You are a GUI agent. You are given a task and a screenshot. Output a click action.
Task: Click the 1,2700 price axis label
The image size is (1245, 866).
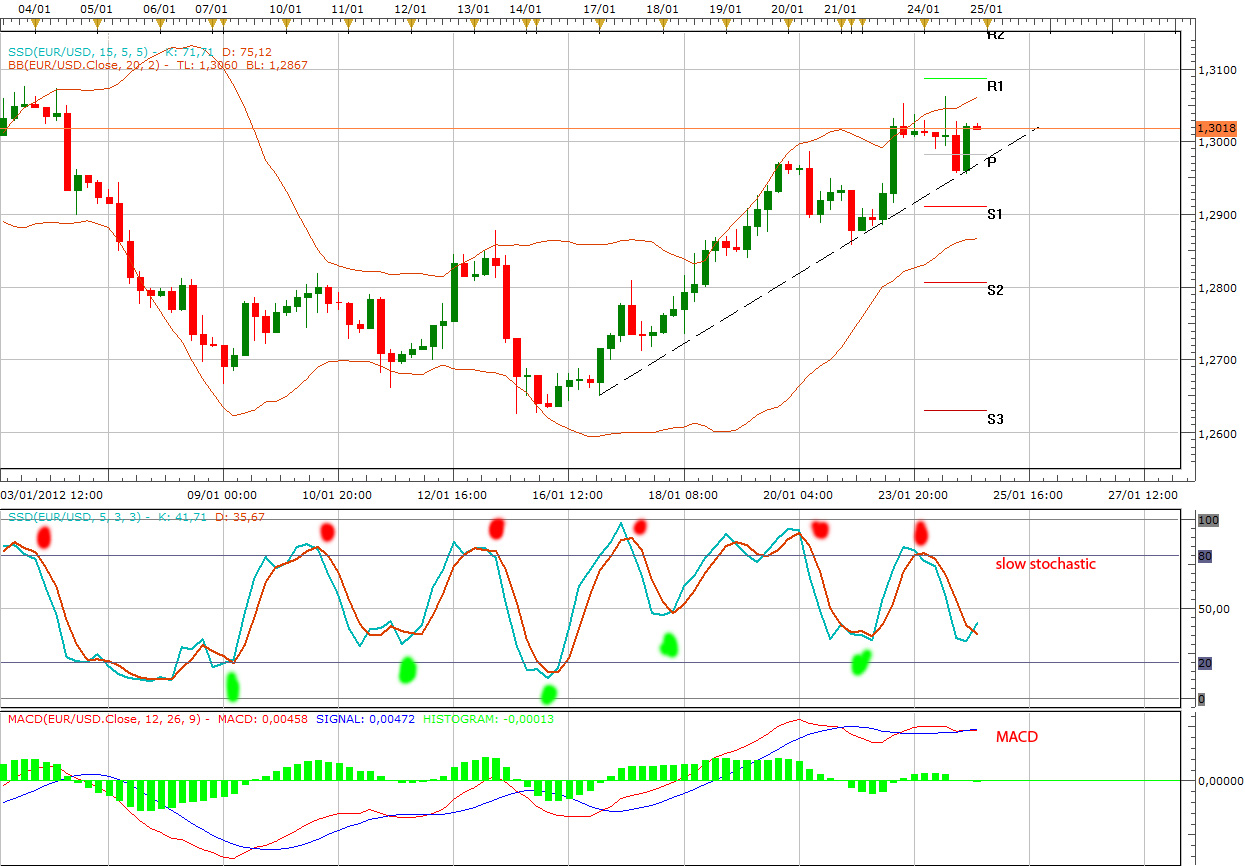pos(1215,360)
